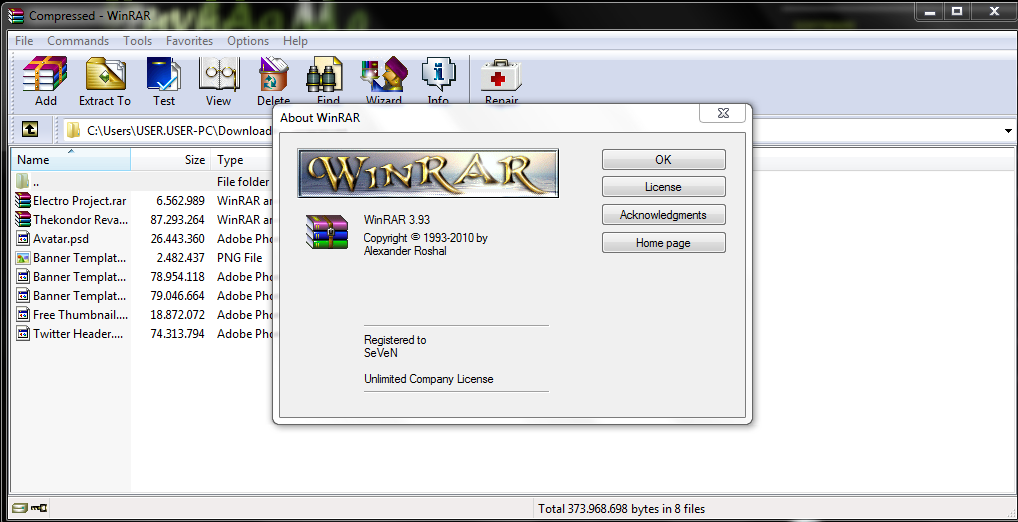Sort file list by Type column
The height and width of the screenshot is (522, 1018).
242,159
